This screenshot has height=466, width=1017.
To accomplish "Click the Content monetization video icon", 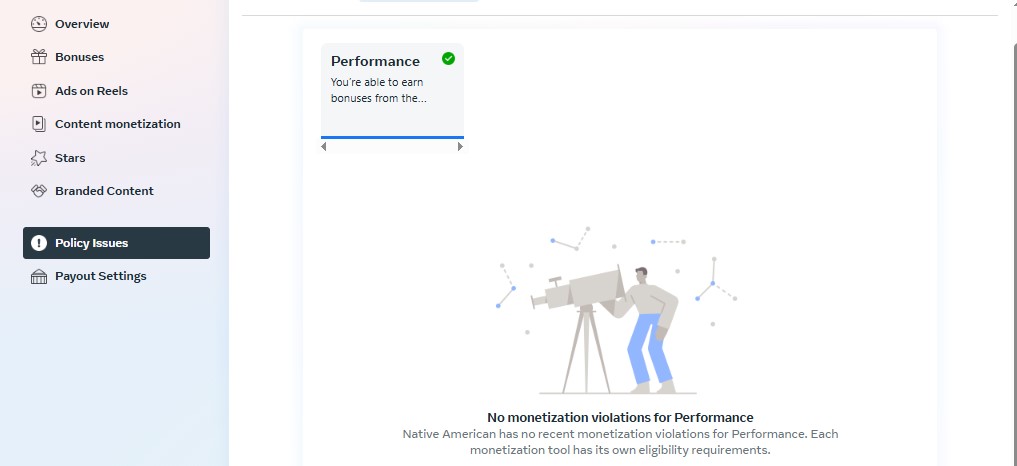I will pyautogui.click(x=39, y=124).
